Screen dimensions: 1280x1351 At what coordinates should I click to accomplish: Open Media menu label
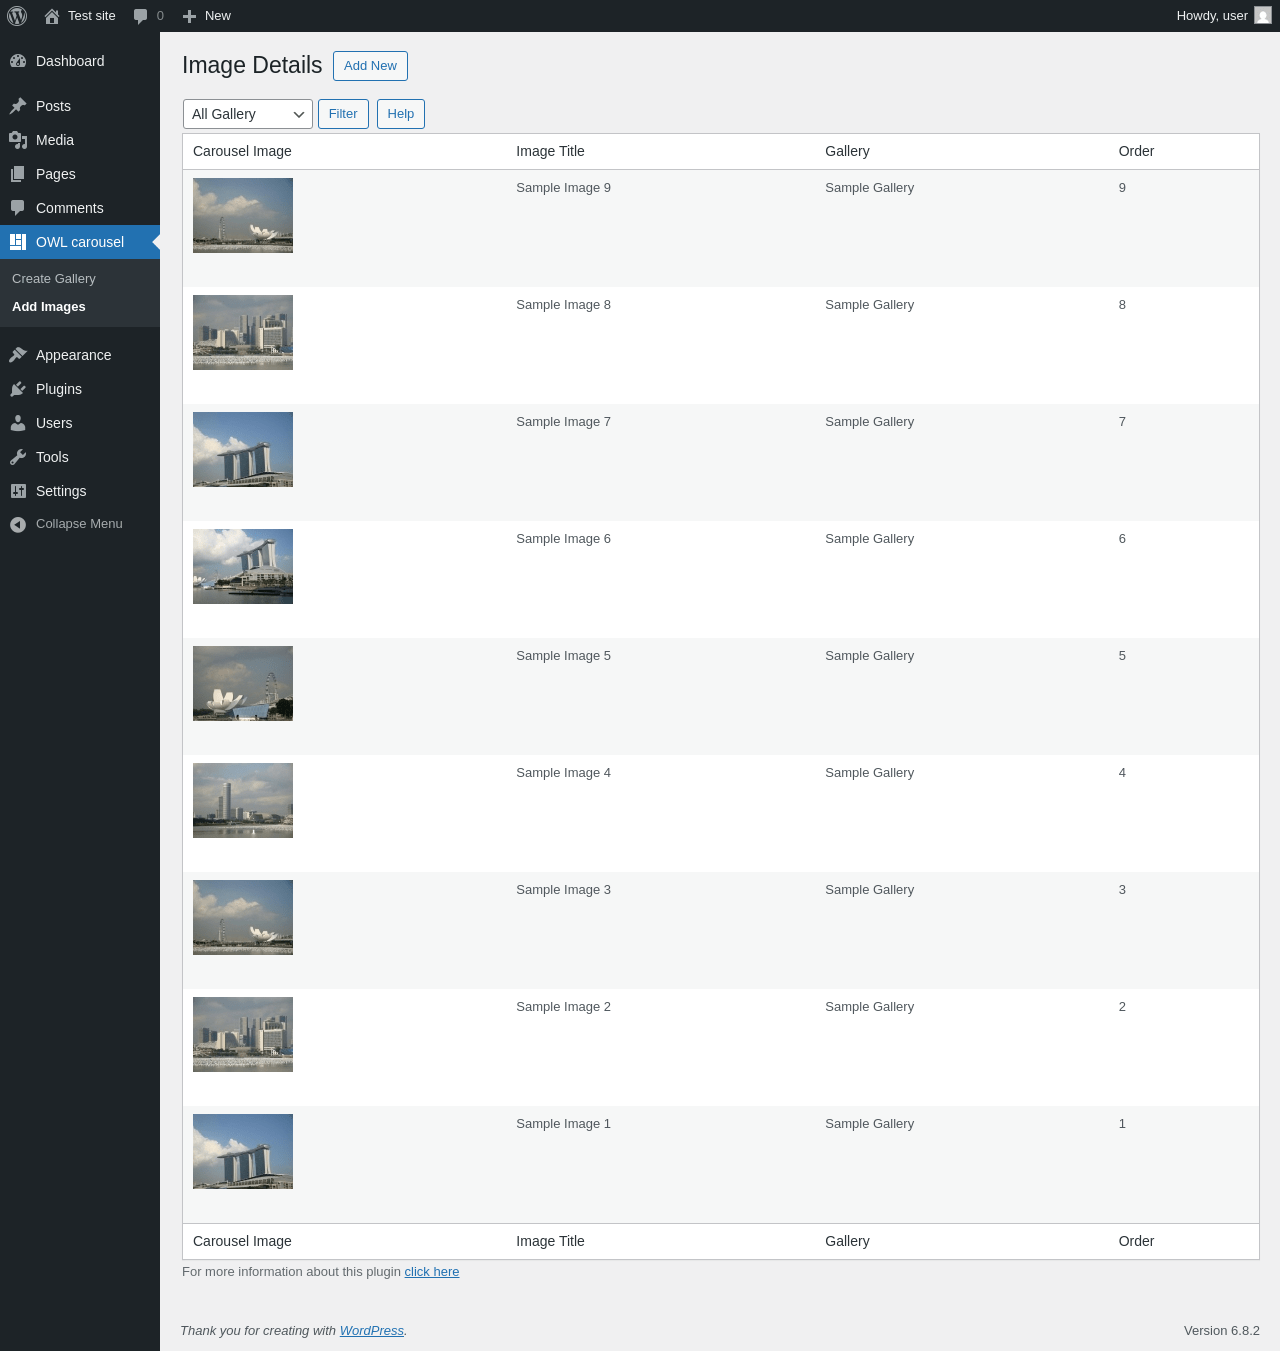(55, 140)
